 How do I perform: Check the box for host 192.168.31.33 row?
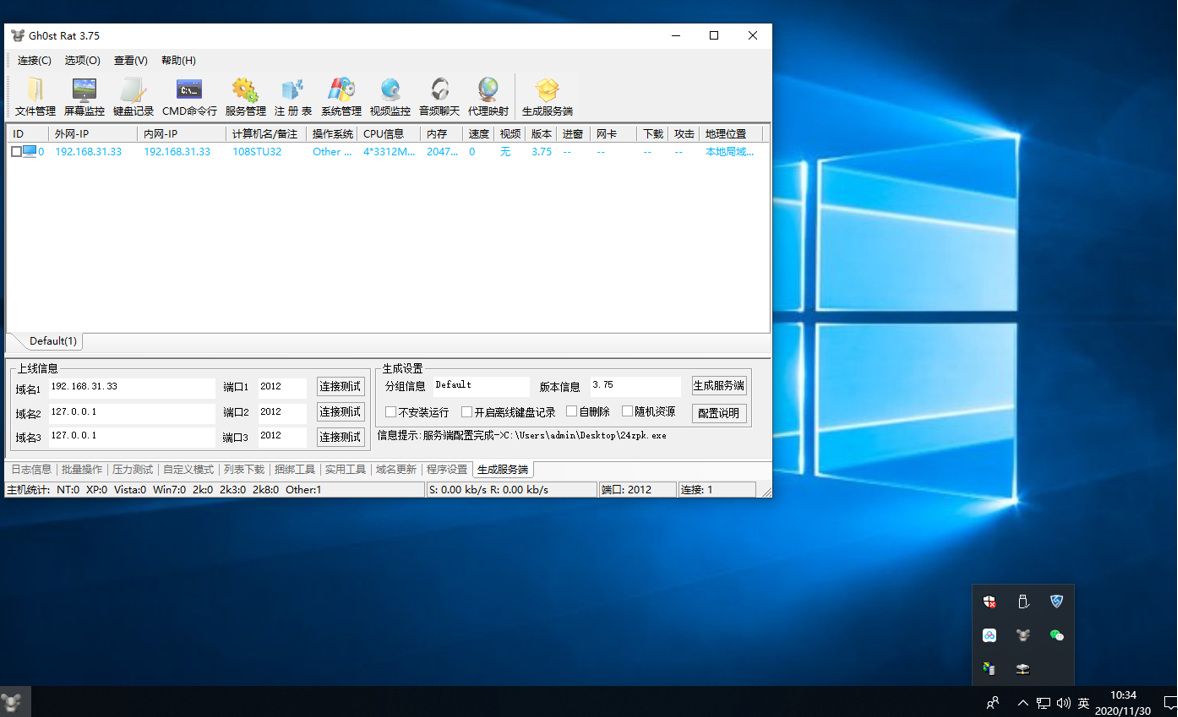pos(16,152)
